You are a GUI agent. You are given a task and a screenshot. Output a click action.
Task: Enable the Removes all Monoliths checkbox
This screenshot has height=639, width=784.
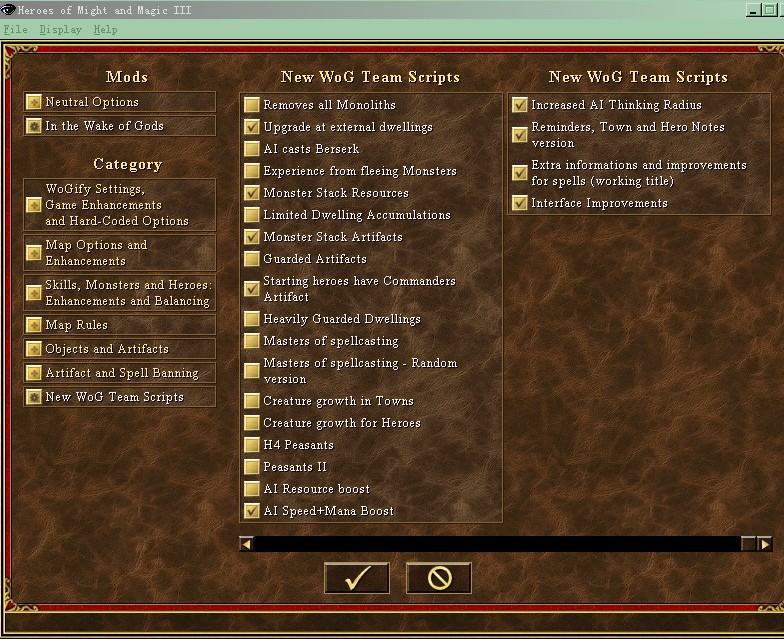pos(252,105)
